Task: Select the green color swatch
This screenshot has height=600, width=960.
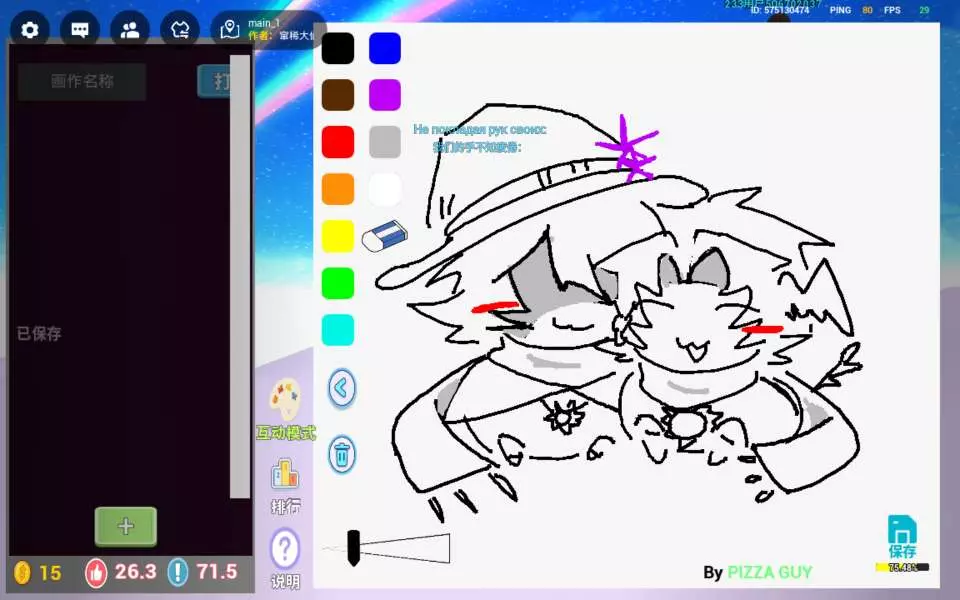Action: point(338,283)
